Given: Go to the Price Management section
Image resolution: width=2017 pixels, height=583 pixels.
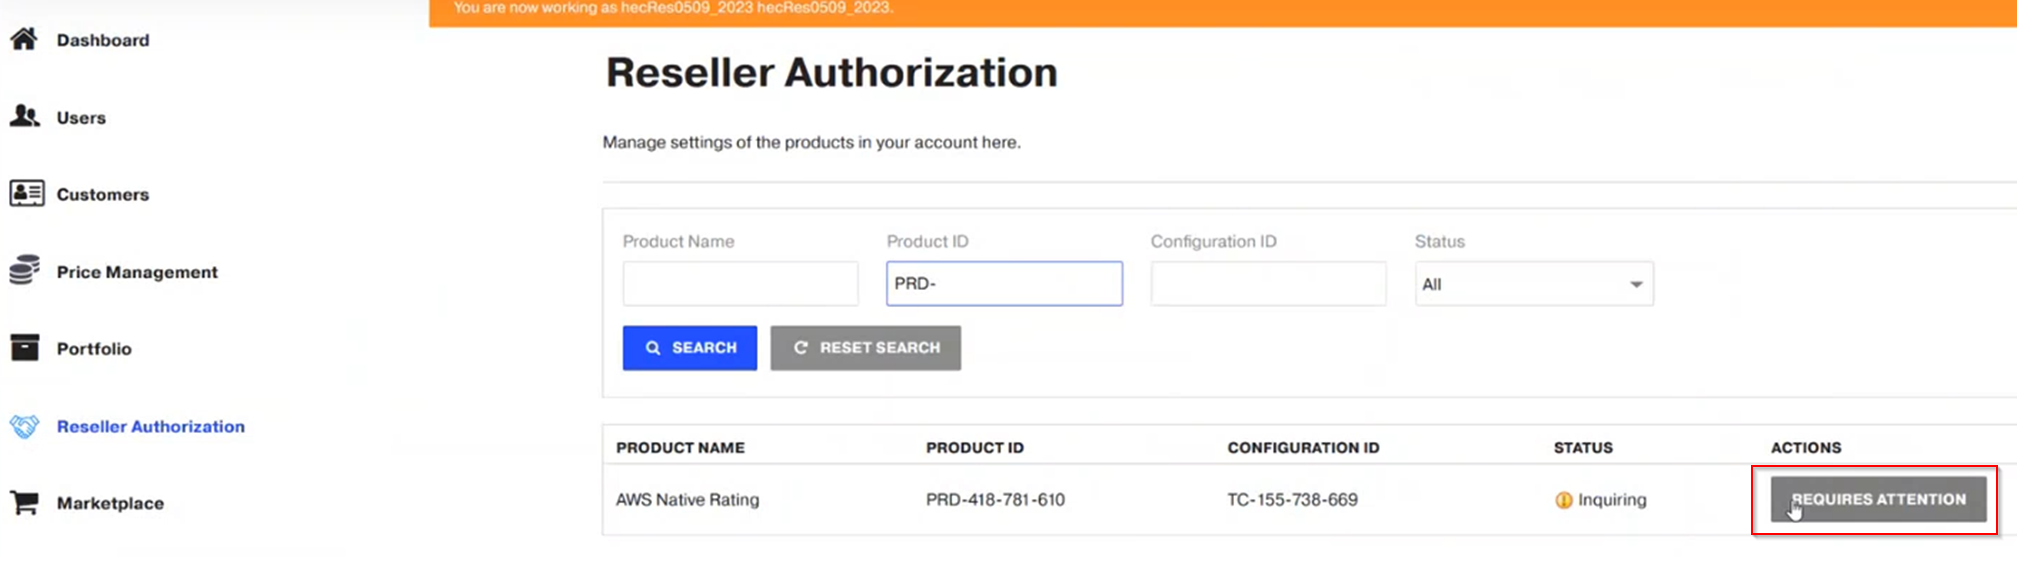Looking at the screenshot, I should [137, 272].
